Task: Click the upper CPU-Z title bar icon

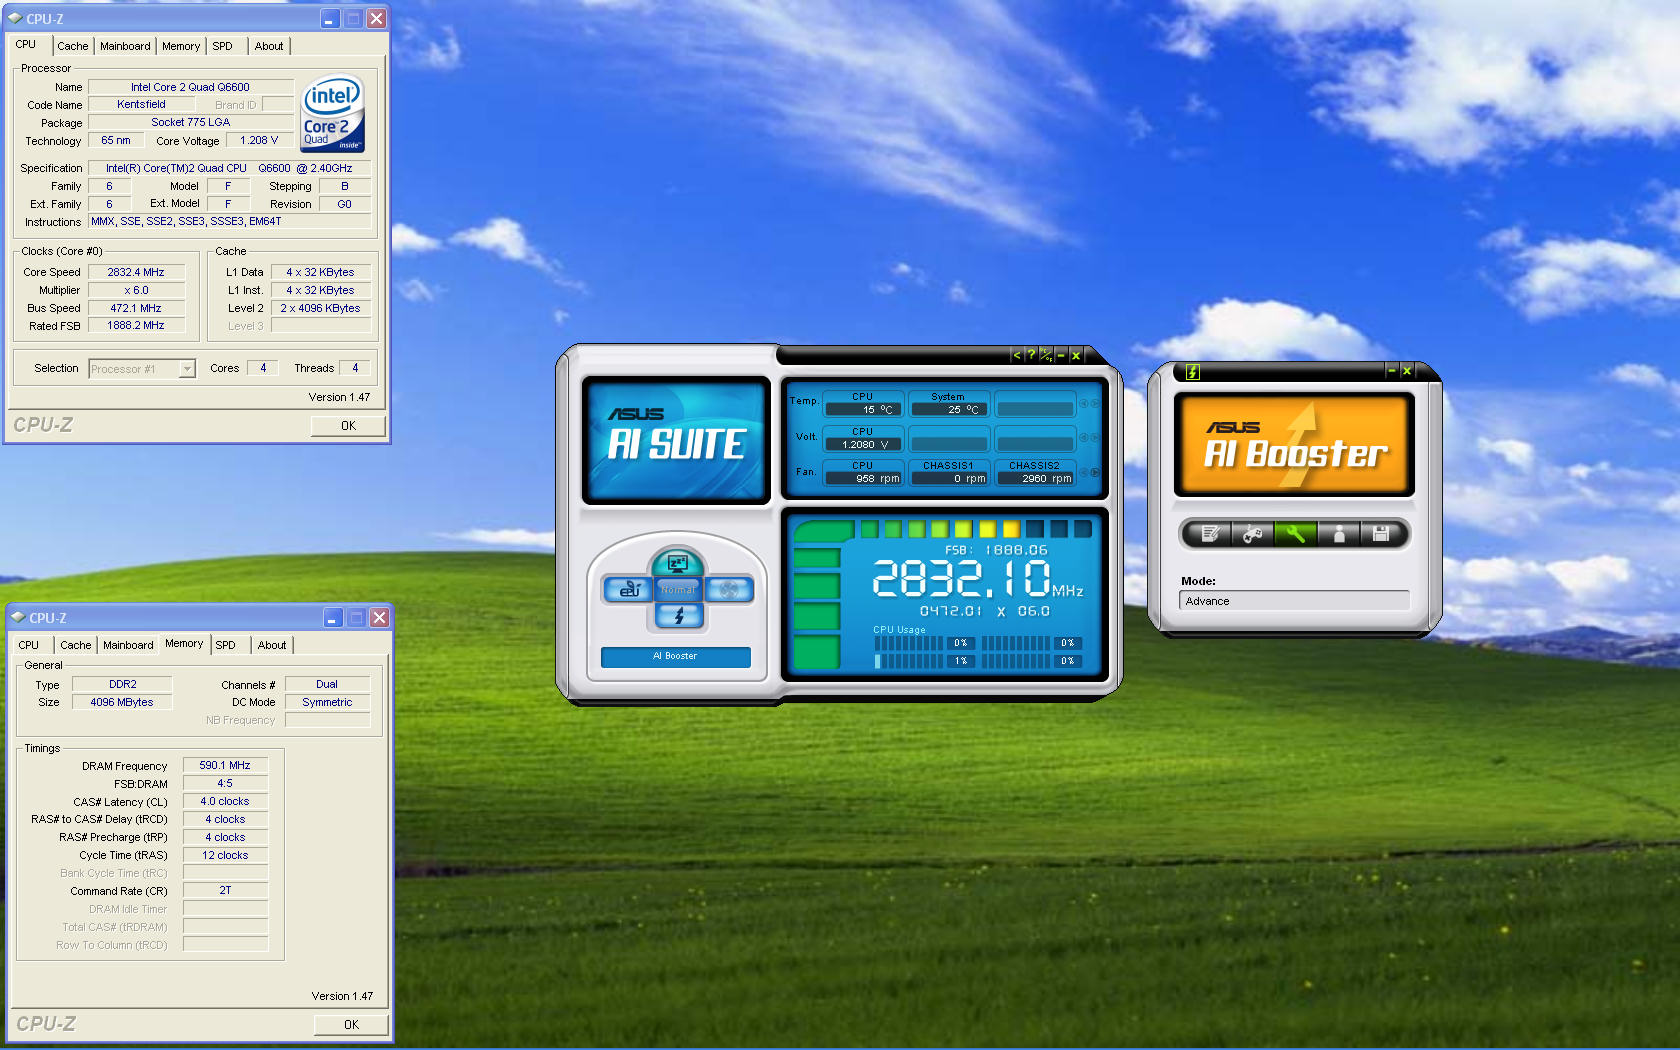Action: tap(15, 18)
